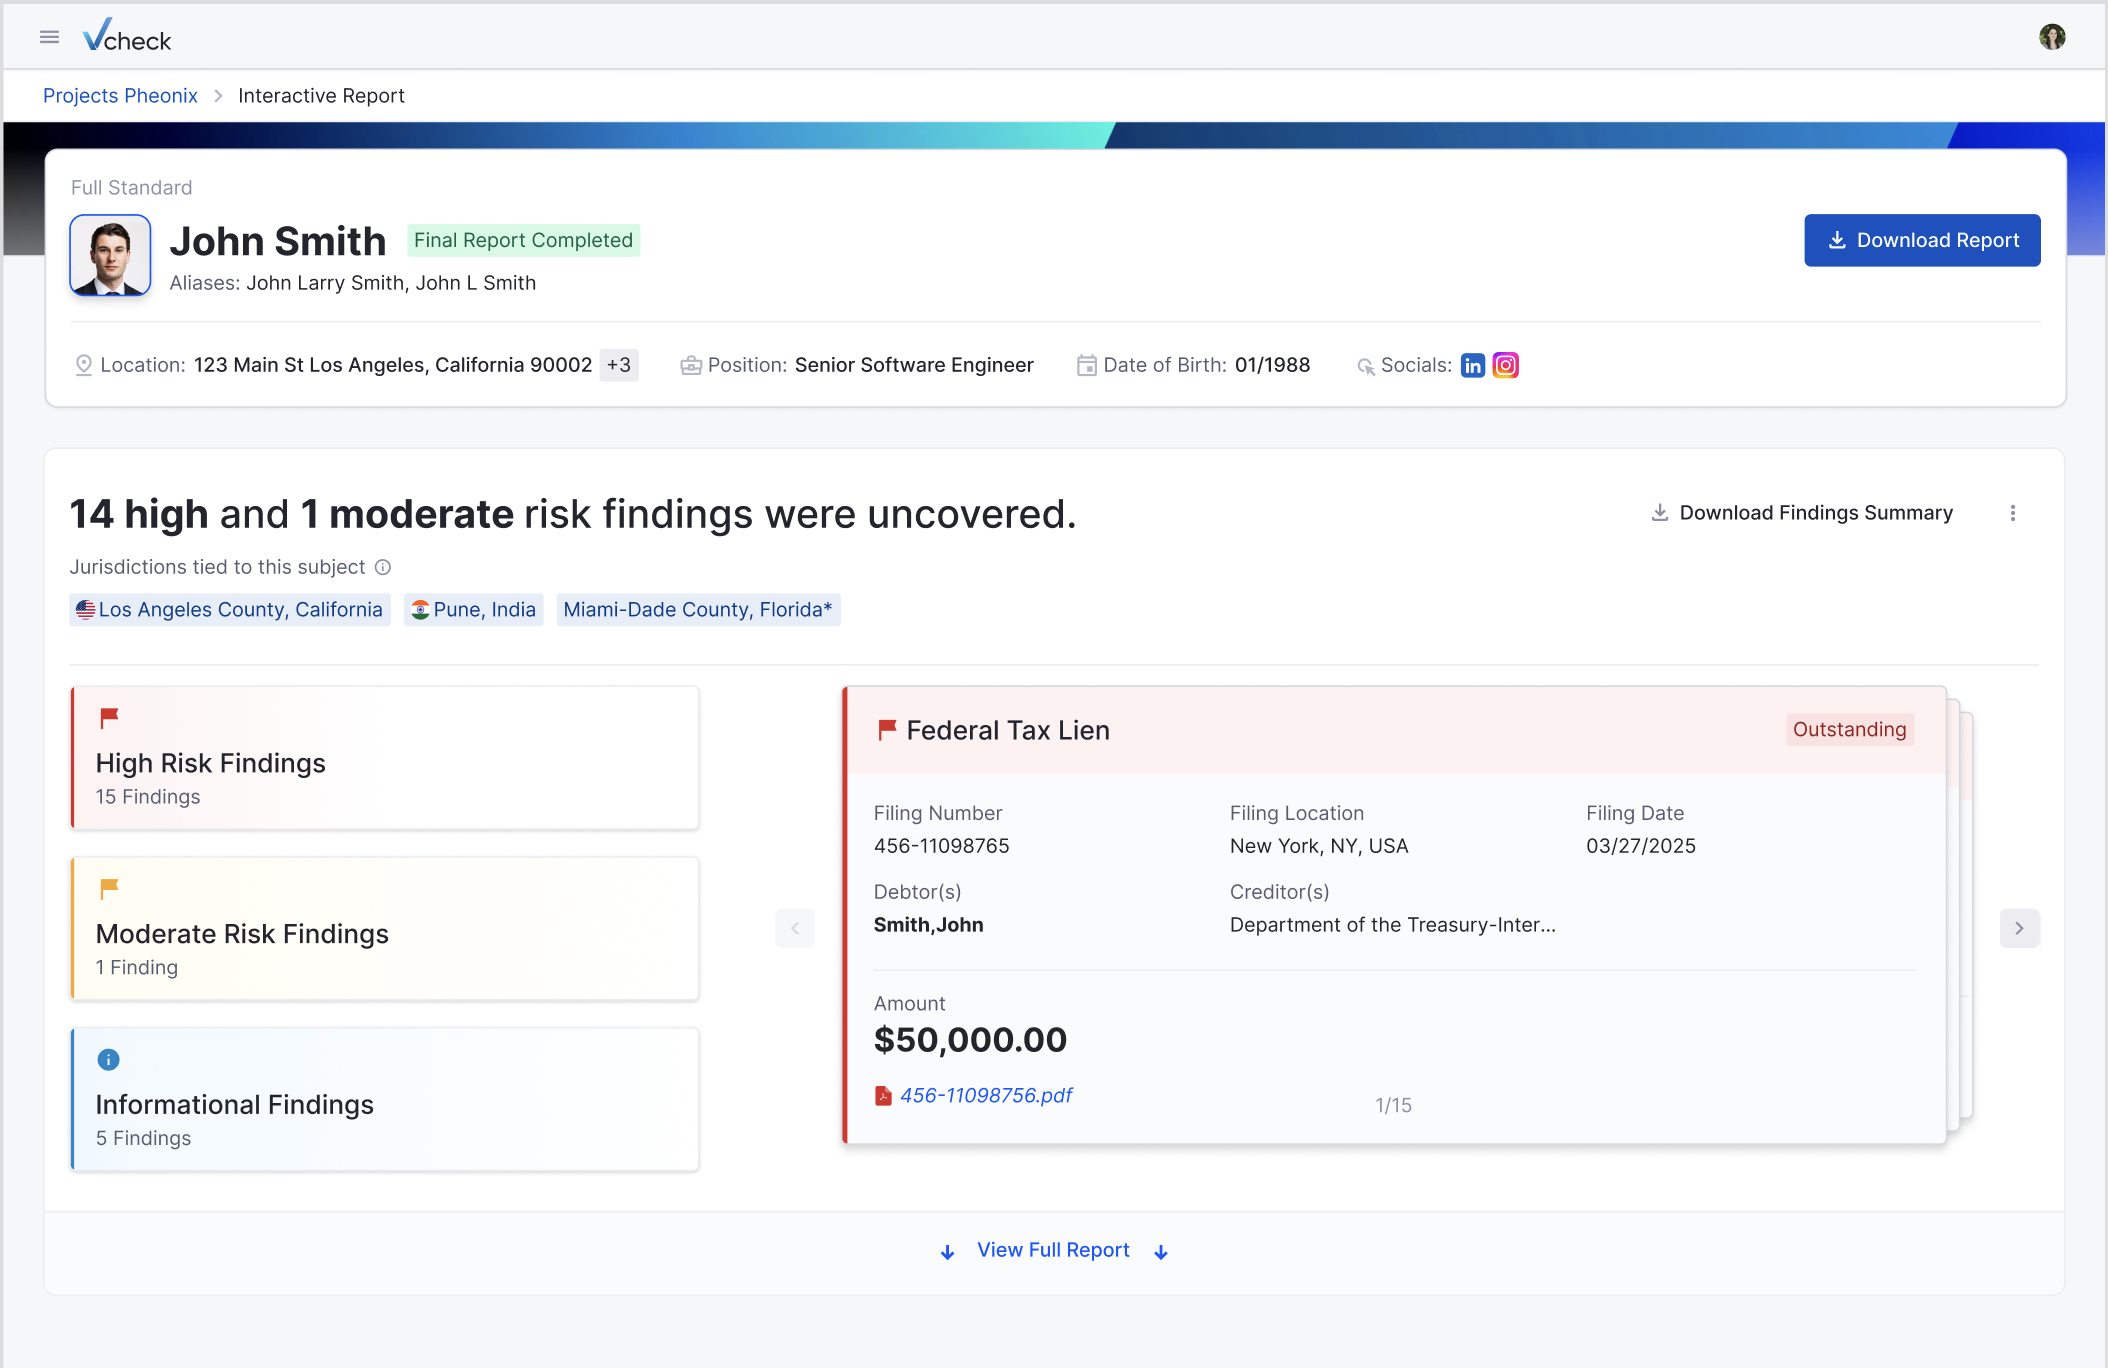Click the filing number 456-11098765
The width and height of the screenshot is (2108, 1368).
click(942, 846)
